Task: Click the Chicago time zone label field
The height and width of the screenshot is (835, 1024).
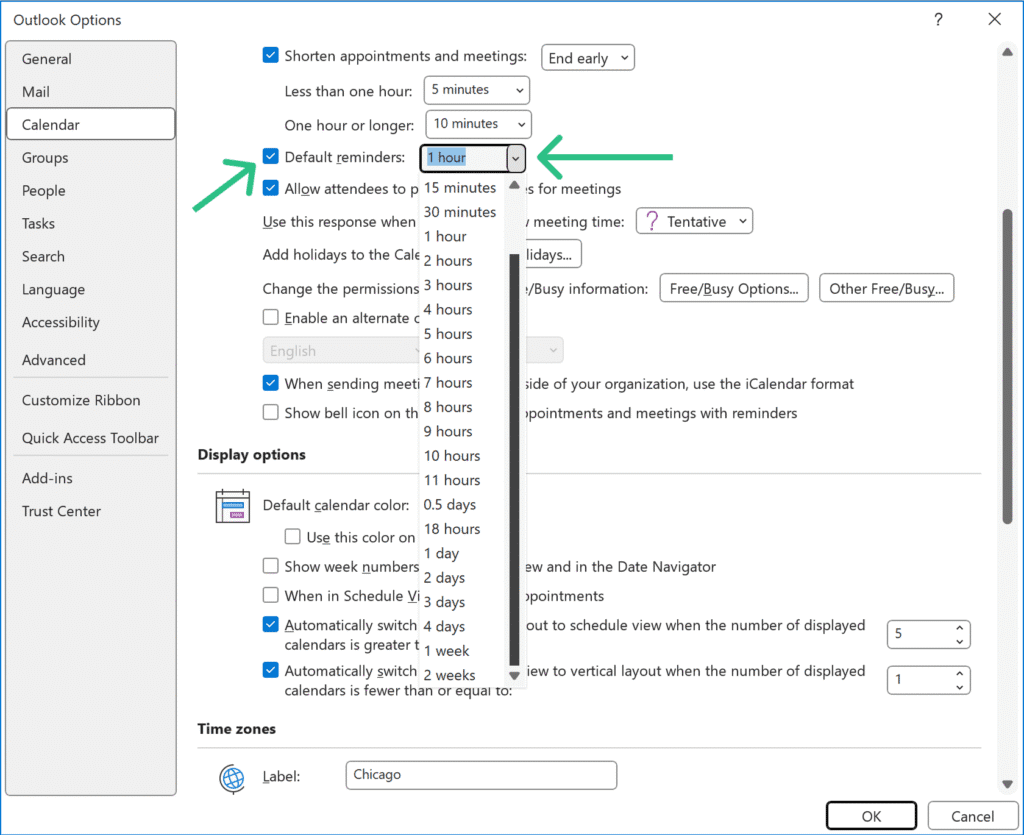Action: tap(480, 775)
